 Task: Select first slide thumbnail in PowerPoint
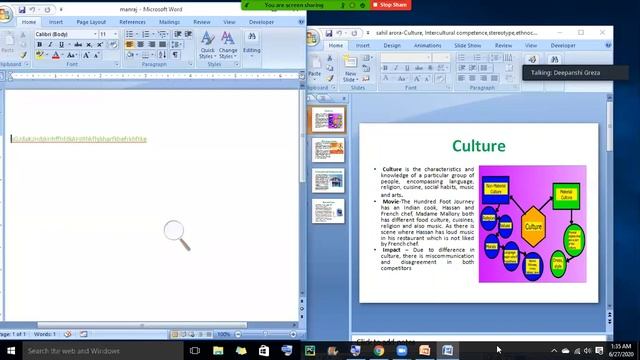328,120
